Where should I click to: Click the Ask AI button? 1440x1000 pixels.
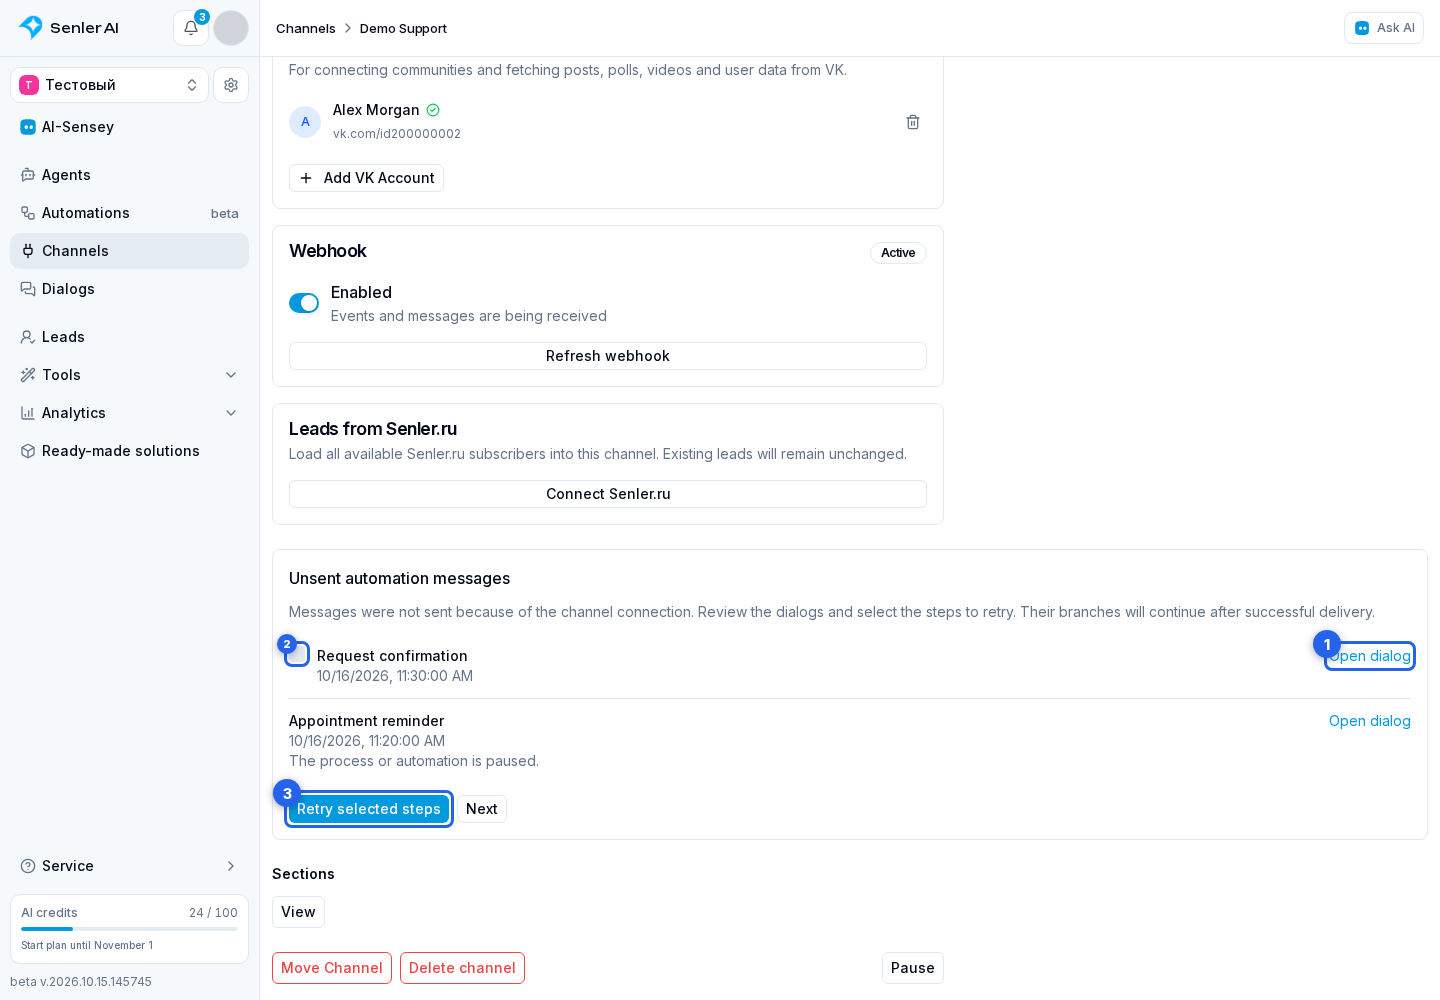[x=1384, y=28]
